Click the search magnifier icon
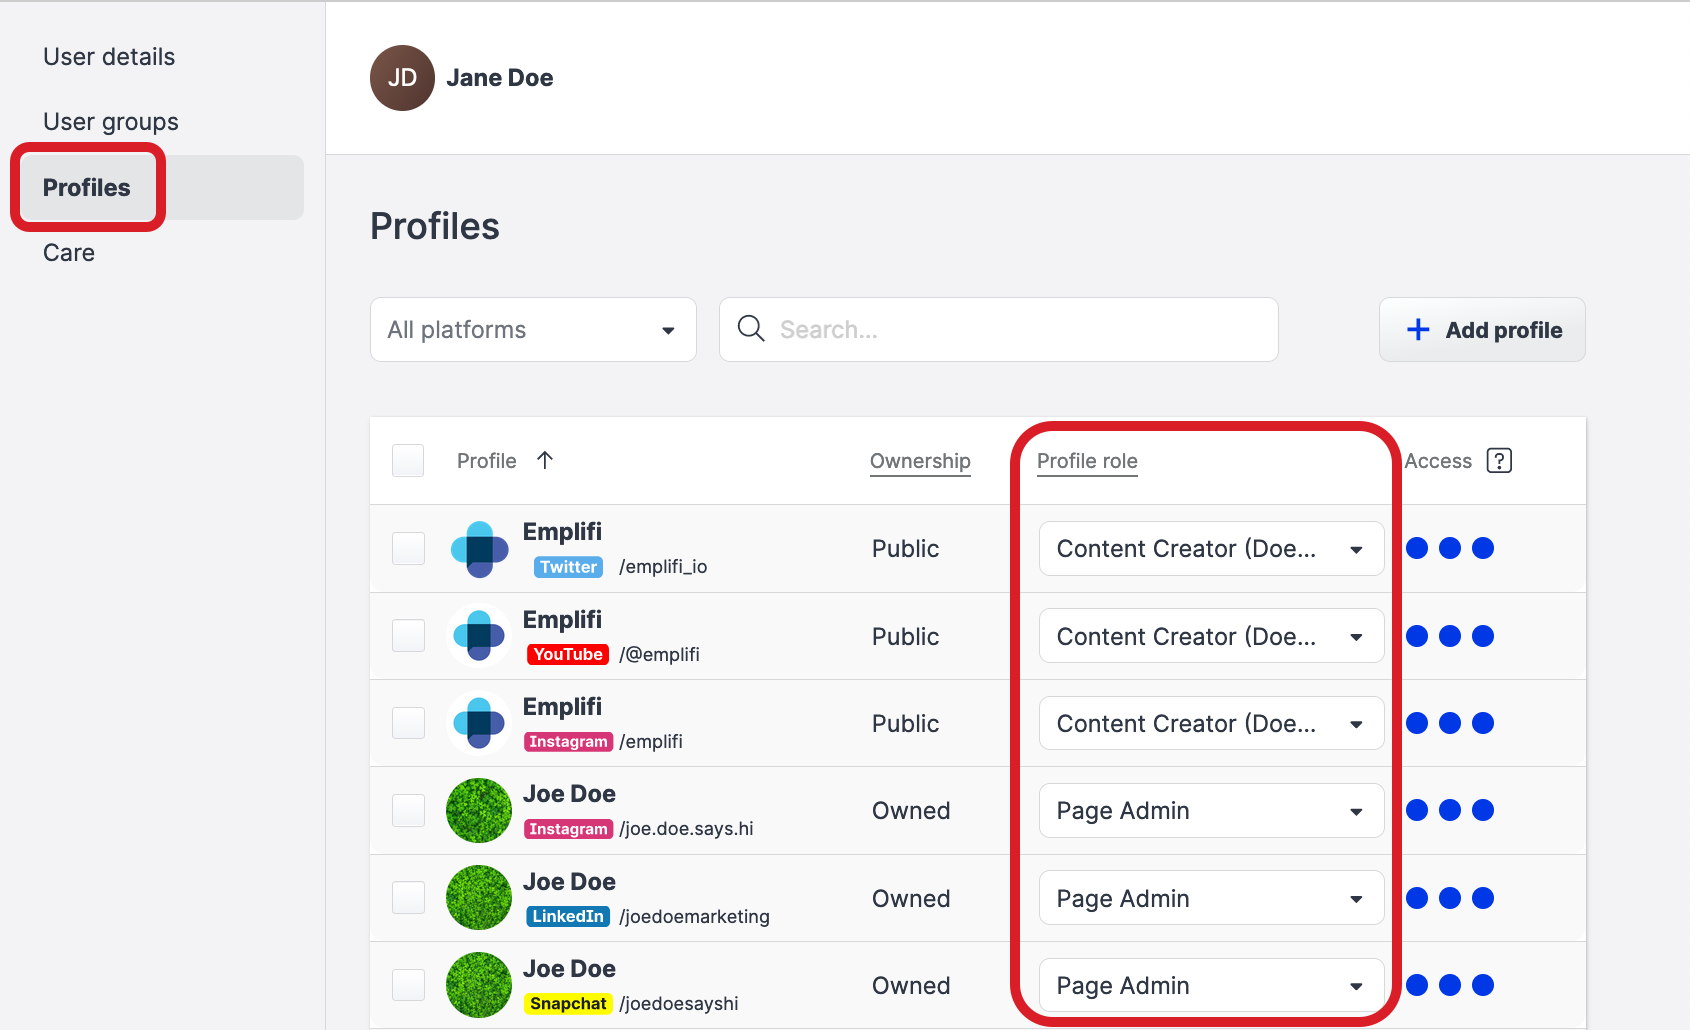The height and width of the screenshot is (1030, 1690). click(751, 329)
